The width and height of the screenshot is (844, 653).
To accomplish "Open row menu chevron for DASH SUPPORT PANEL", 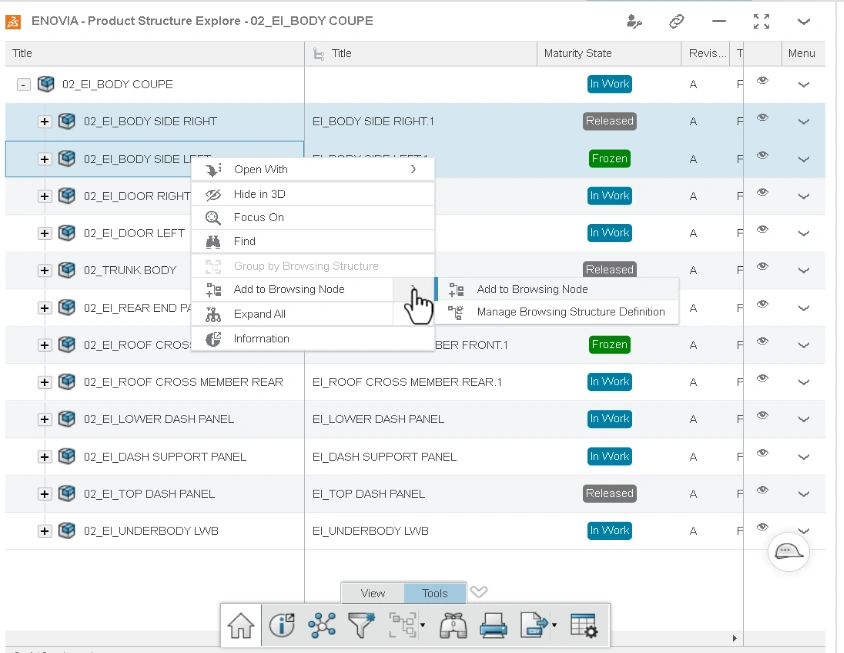I will click(803, 457).
